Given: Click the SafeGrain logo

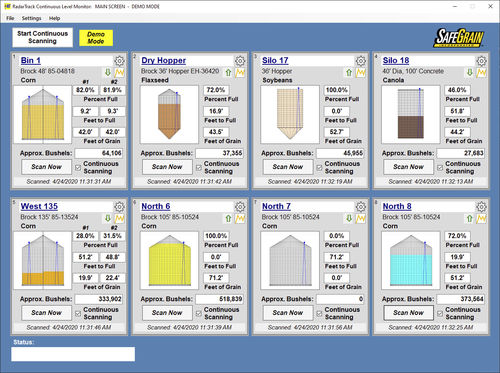Looking at the screenshot, I should click(x=459, y=38).
